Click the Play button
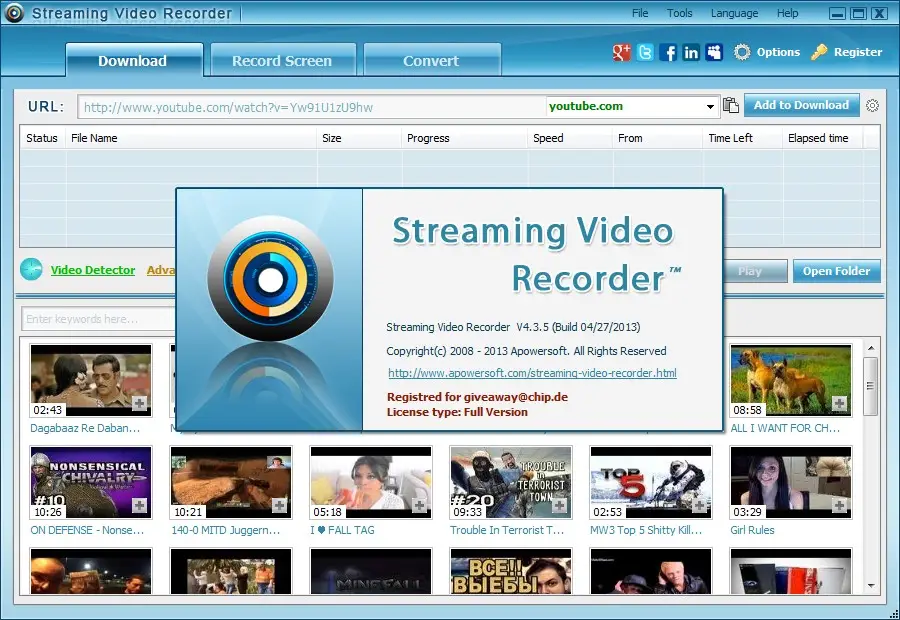The image size is (900, 620). pyautogui.click(x=750, y=271)
